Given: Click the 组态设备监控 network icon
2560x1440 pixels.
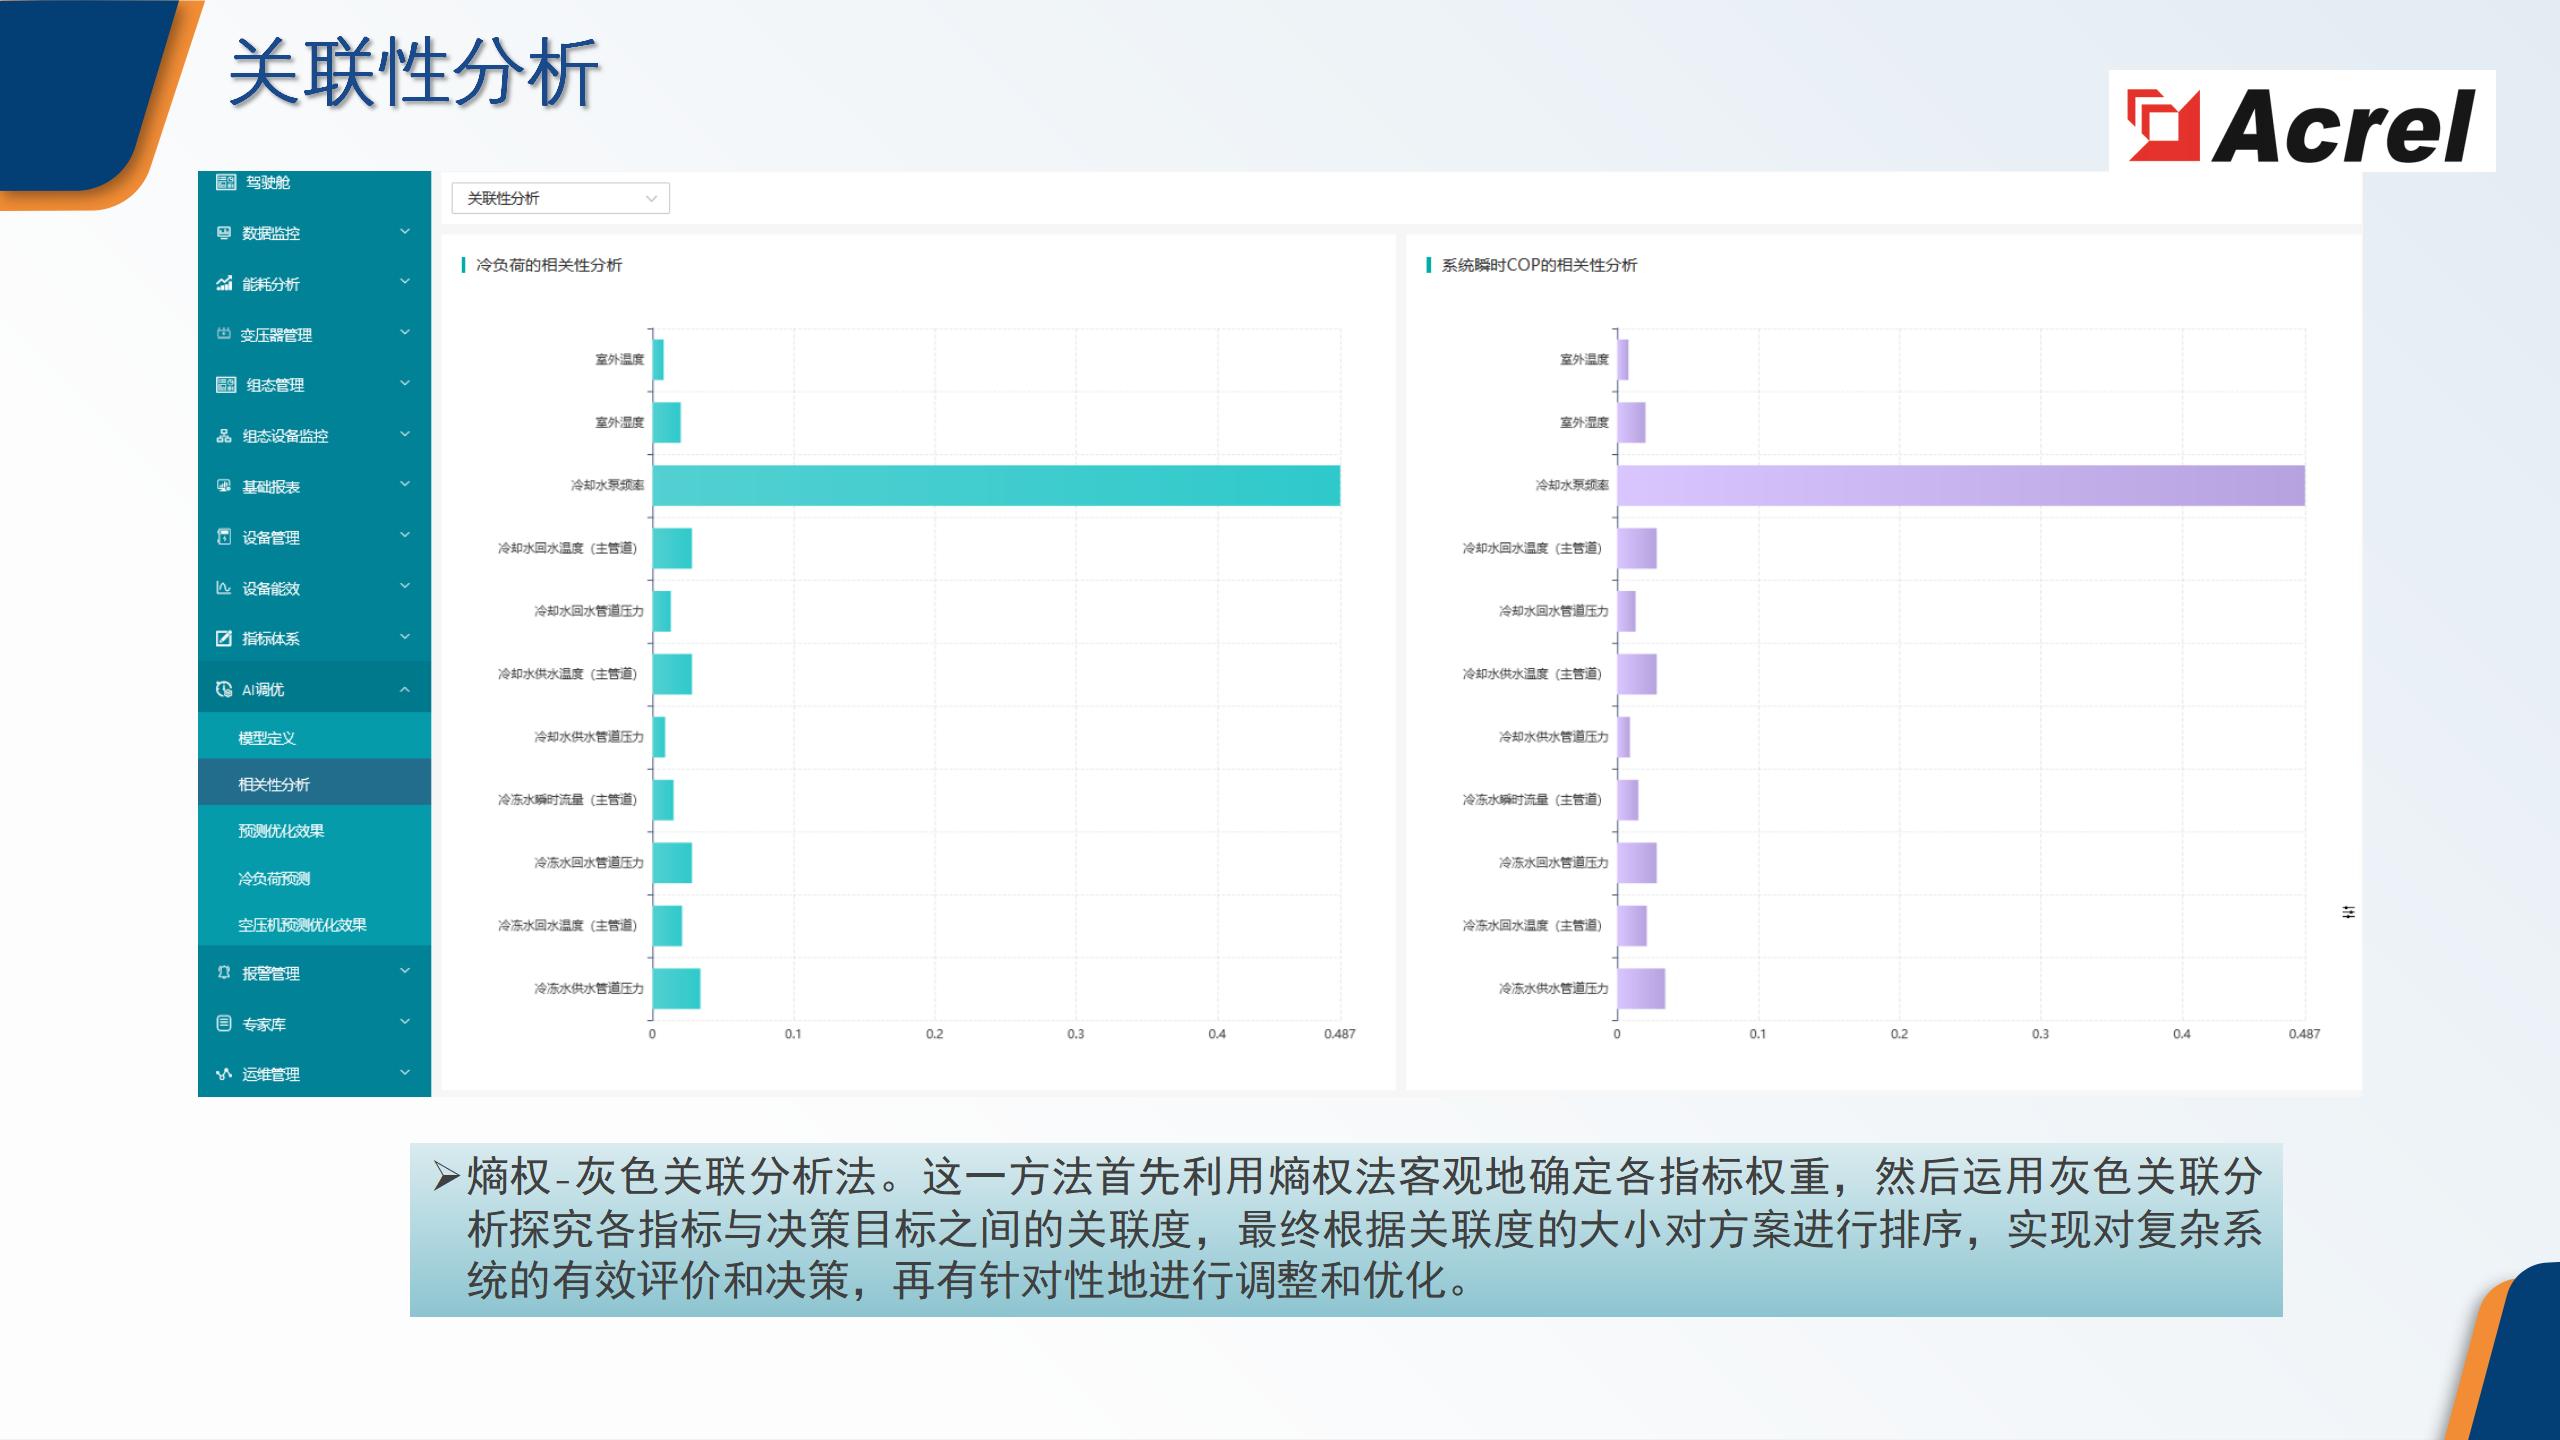Looking at the screenshot, I should [x=224, y=436].
